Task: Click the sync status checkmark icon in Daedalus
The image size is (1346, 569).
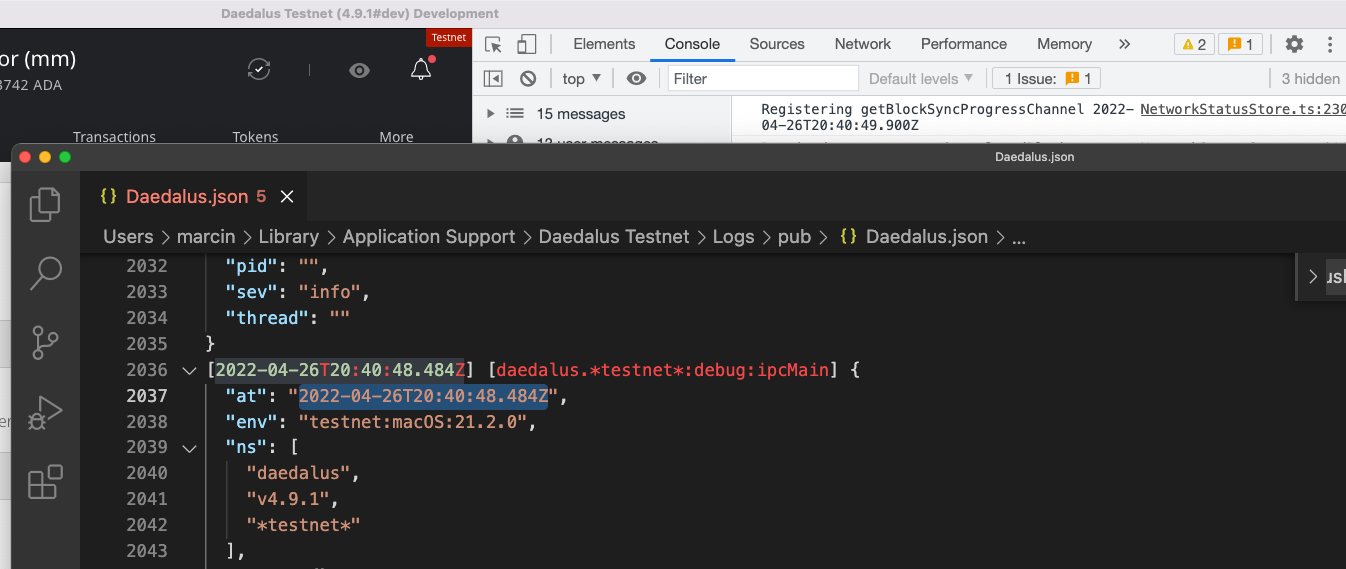Action: [x=259, y=69]
